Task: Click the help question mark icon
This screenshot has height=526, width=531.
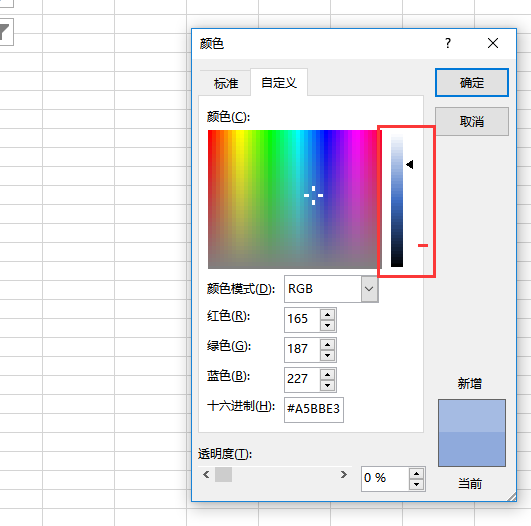Action: pos(448,43)
